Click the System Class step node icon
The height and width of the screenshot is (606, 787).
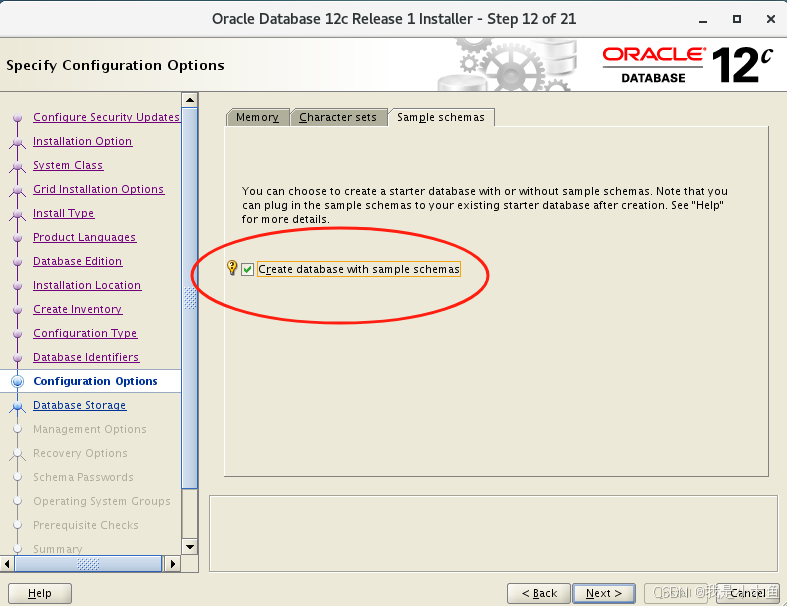[18, 166]
